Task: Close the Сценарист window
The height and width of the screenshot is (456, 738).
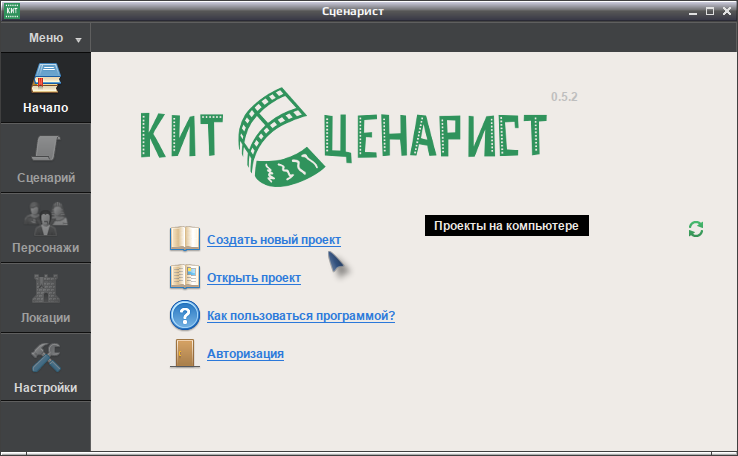Action: click(727, 11)
